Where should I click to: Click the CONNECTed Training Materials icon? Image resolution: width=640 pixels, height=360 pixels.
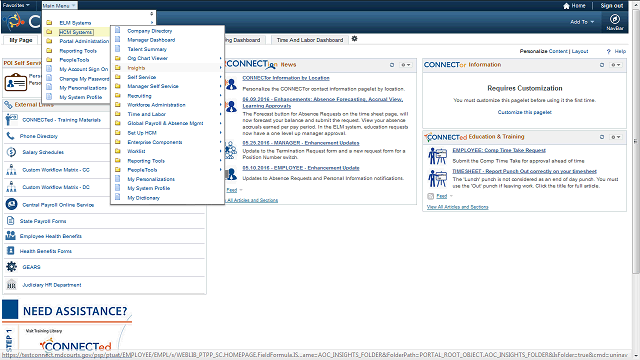coord(11,120)
